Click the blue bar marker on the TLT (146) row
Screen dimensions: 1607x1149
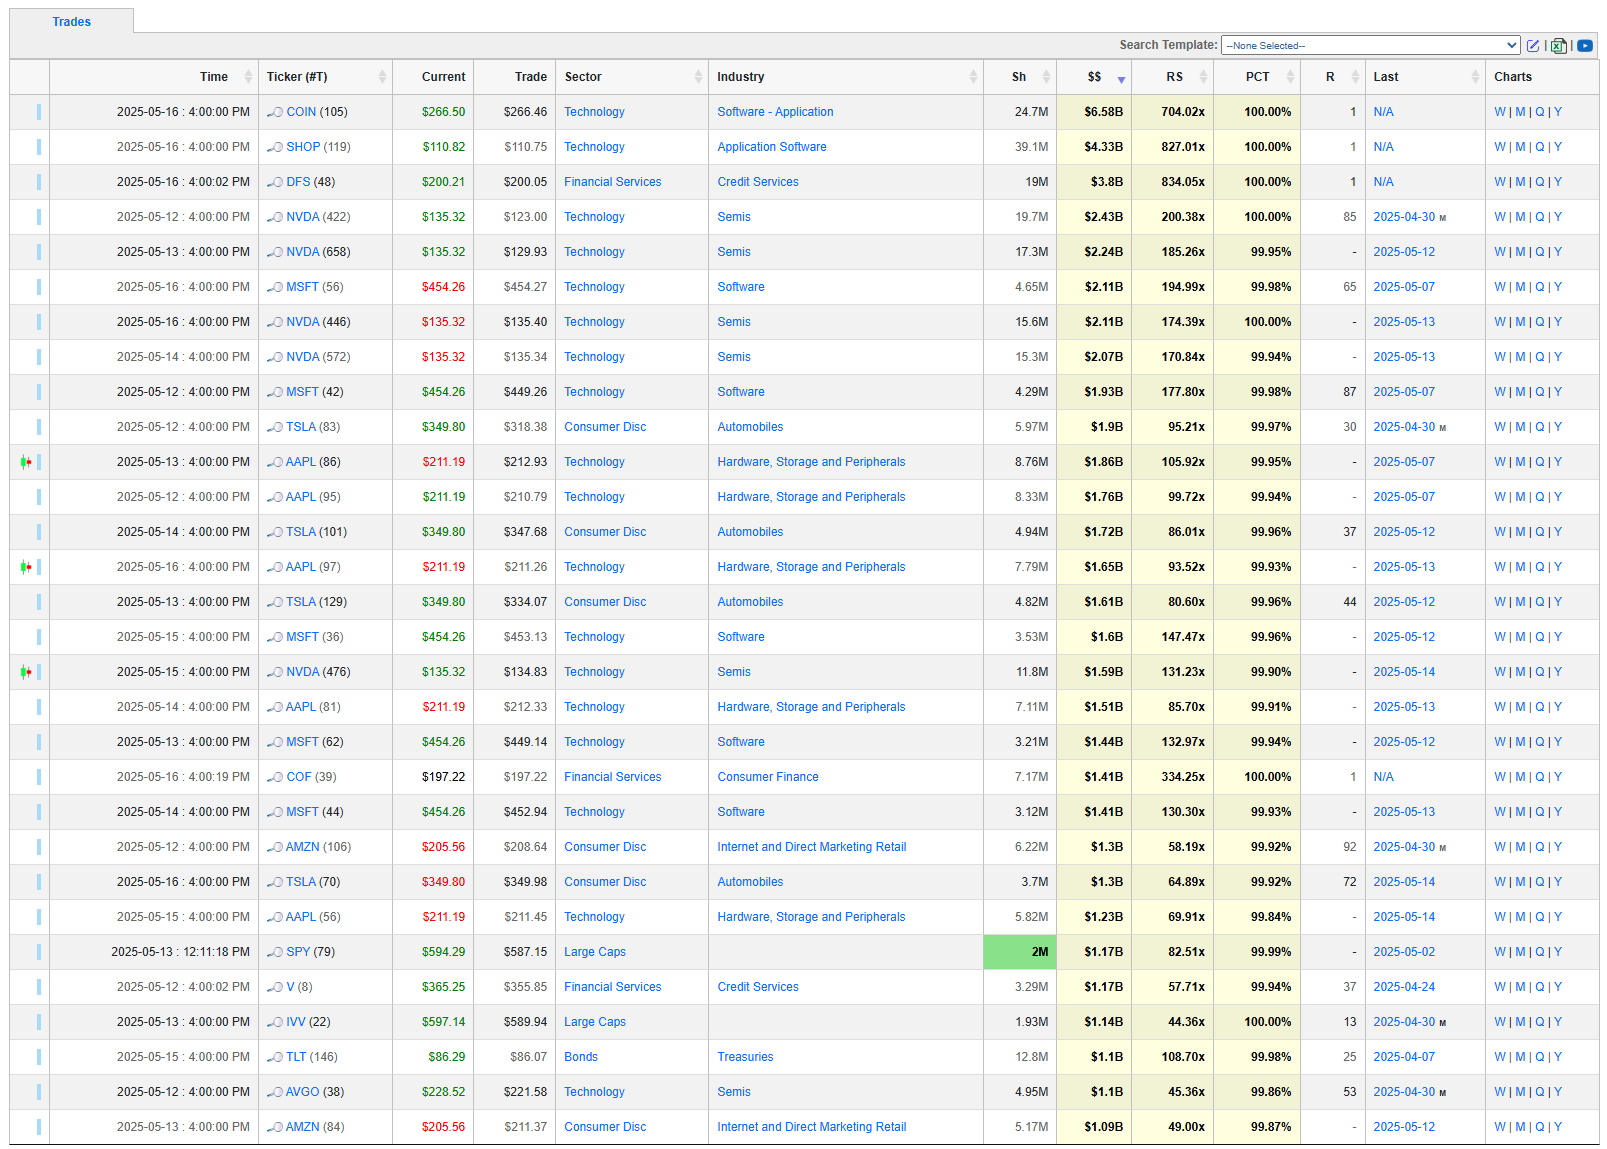pyautogui.click(x=39, y=1057)
